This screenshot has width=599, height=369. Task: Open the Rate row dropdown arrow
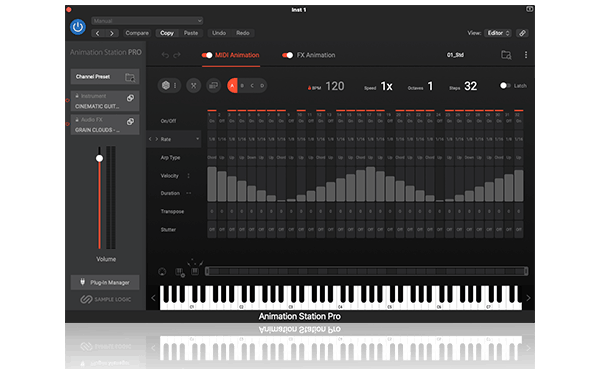[198, 139]
